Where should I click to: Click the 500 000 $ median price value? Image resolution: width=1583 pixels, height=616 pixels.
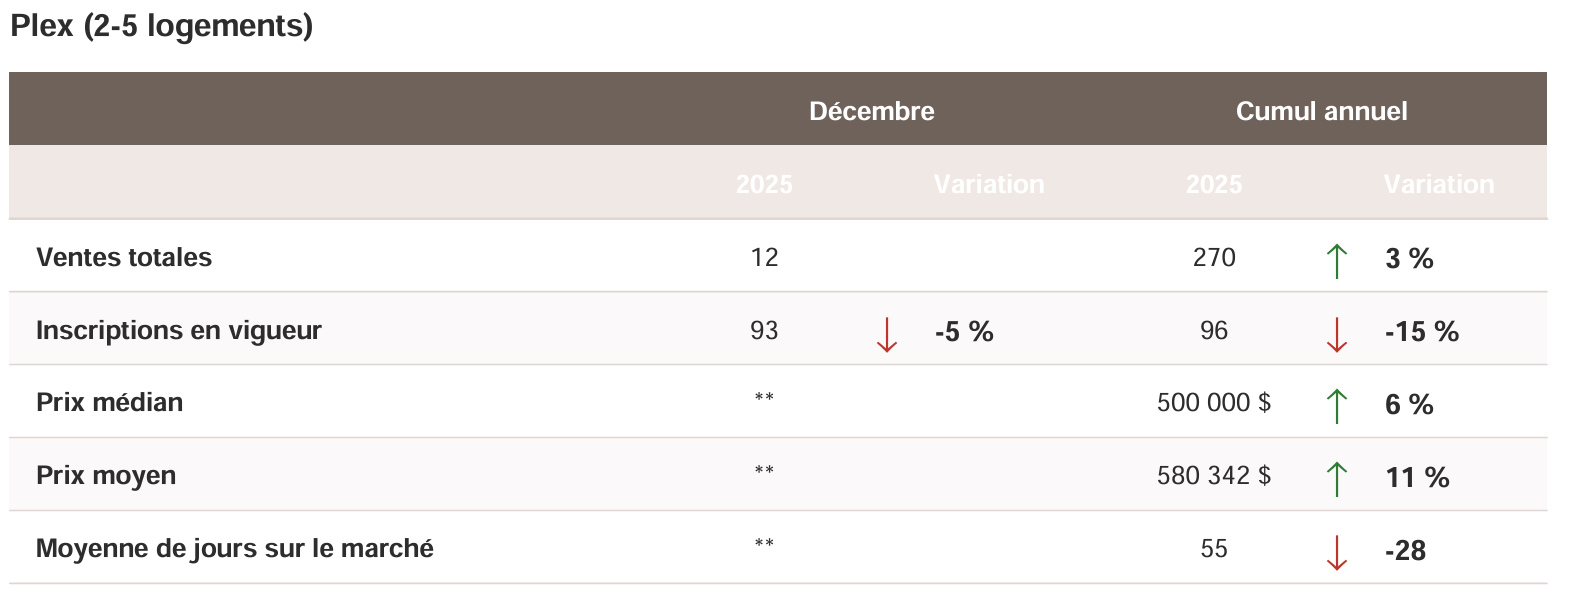pos(1213,402)
